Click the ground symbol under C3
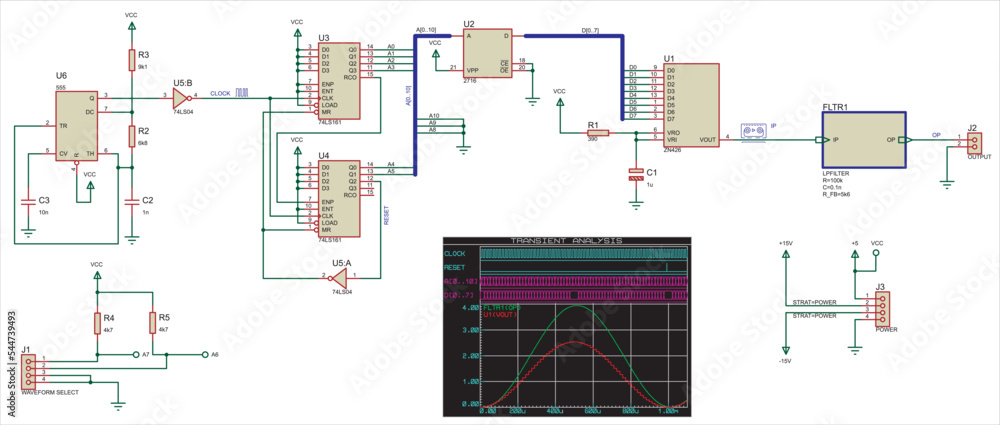The height and width of the screenshot is (425, 1000). coord(27,232)
